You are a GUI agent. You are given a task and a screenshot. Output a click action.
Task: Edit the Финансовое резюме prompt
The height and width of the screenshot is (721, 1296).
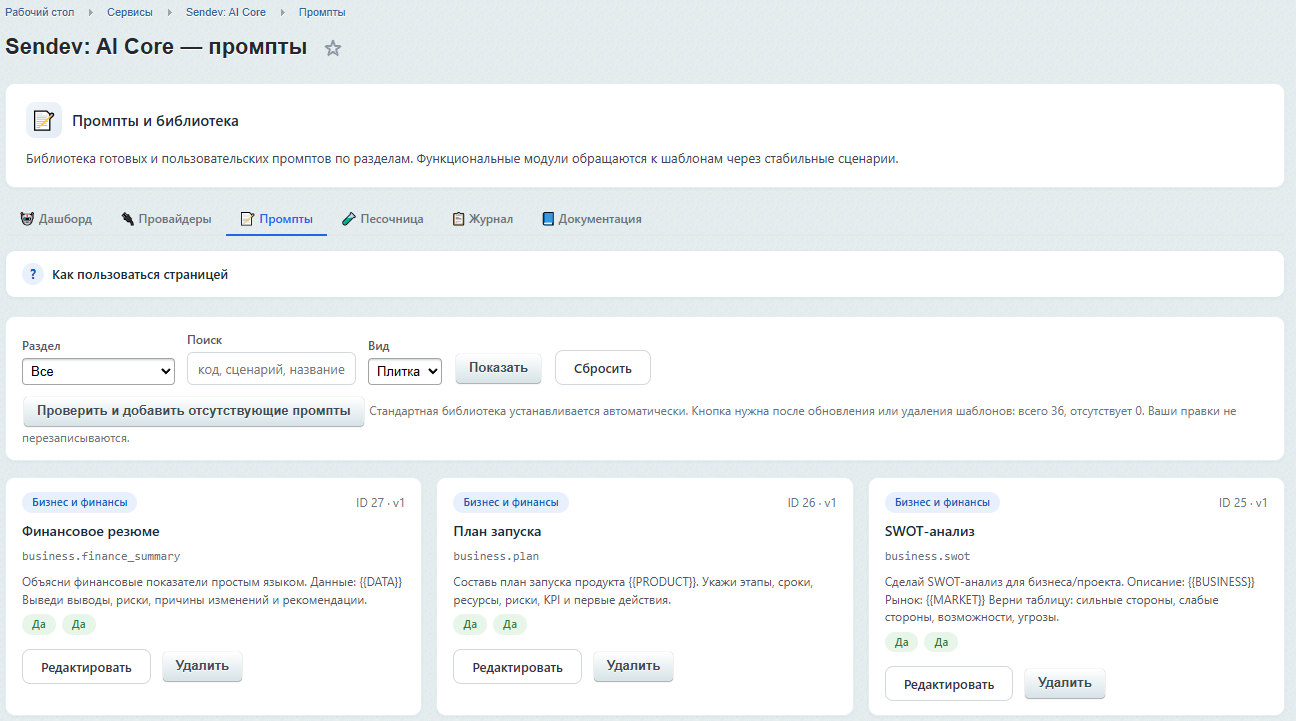pyautogui.click(x=86, y=667)
